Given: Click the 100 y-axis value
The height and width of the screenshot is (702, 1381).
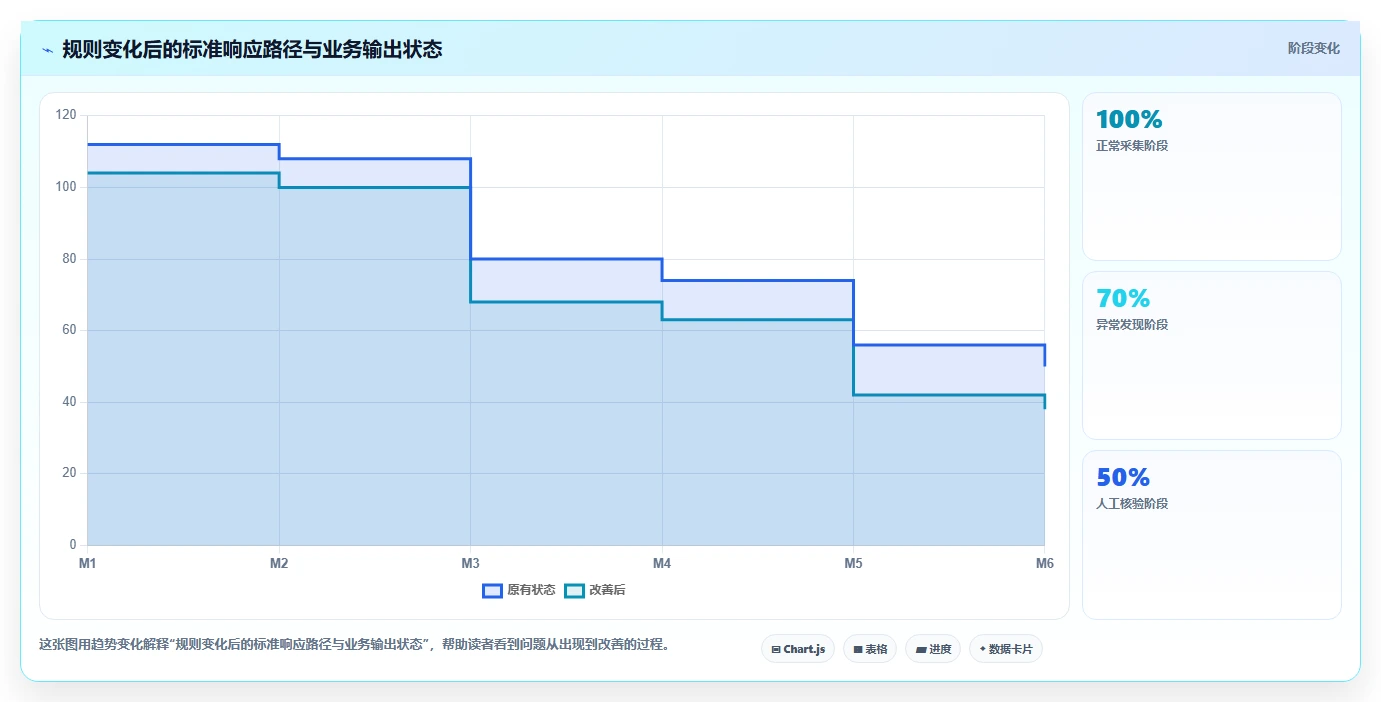Looking at the screenshot, I should pos(66,187).
